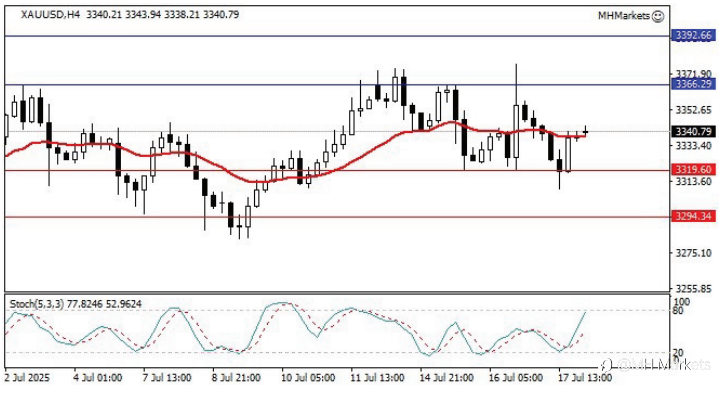Click the 3392.66 resistance price label
This screenshot has width=720, height=393.
693,35
